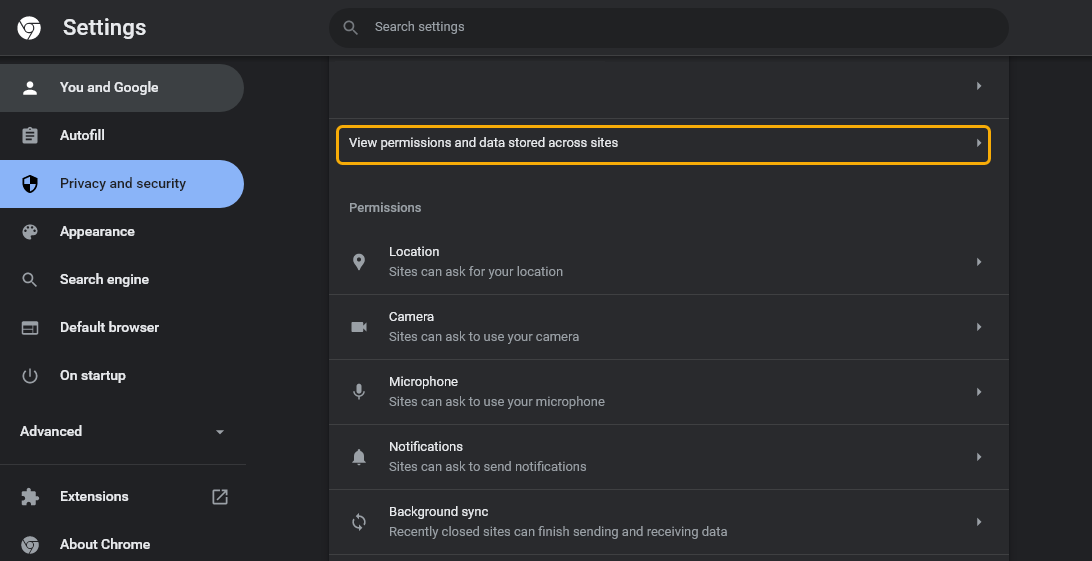Screen dimensions: 1092x561
Task: Click the Background sync arrows icon
Action: coord(359,522)
